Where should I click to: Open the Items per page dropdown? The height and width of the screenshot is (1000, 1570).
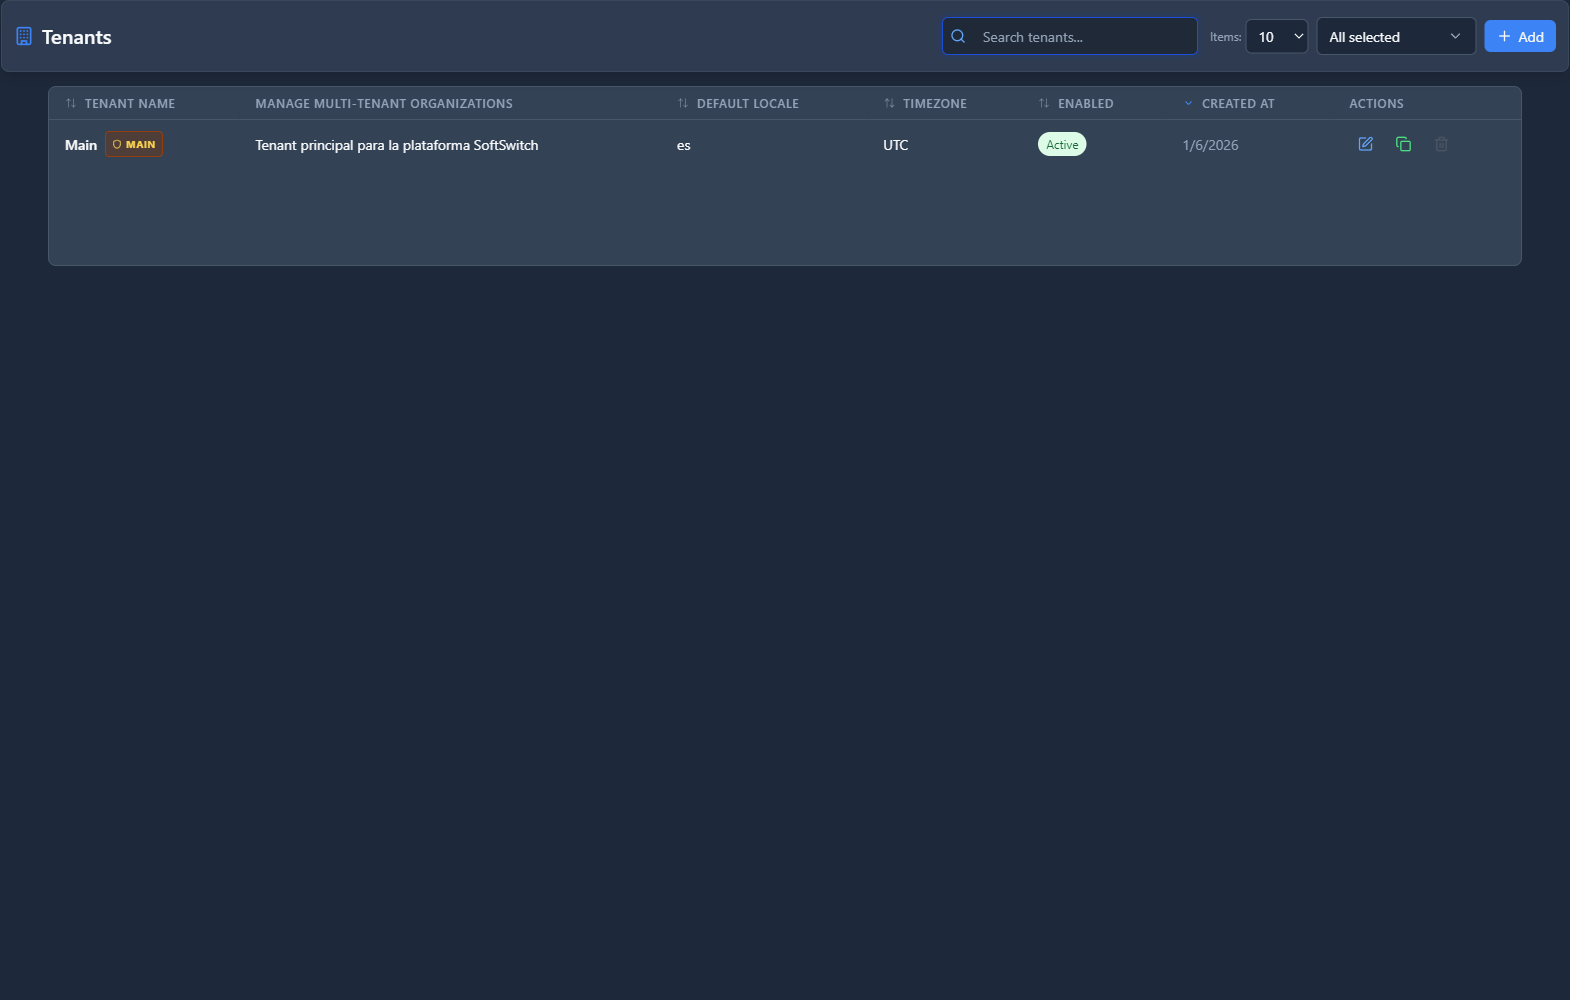pos(1277,37)
